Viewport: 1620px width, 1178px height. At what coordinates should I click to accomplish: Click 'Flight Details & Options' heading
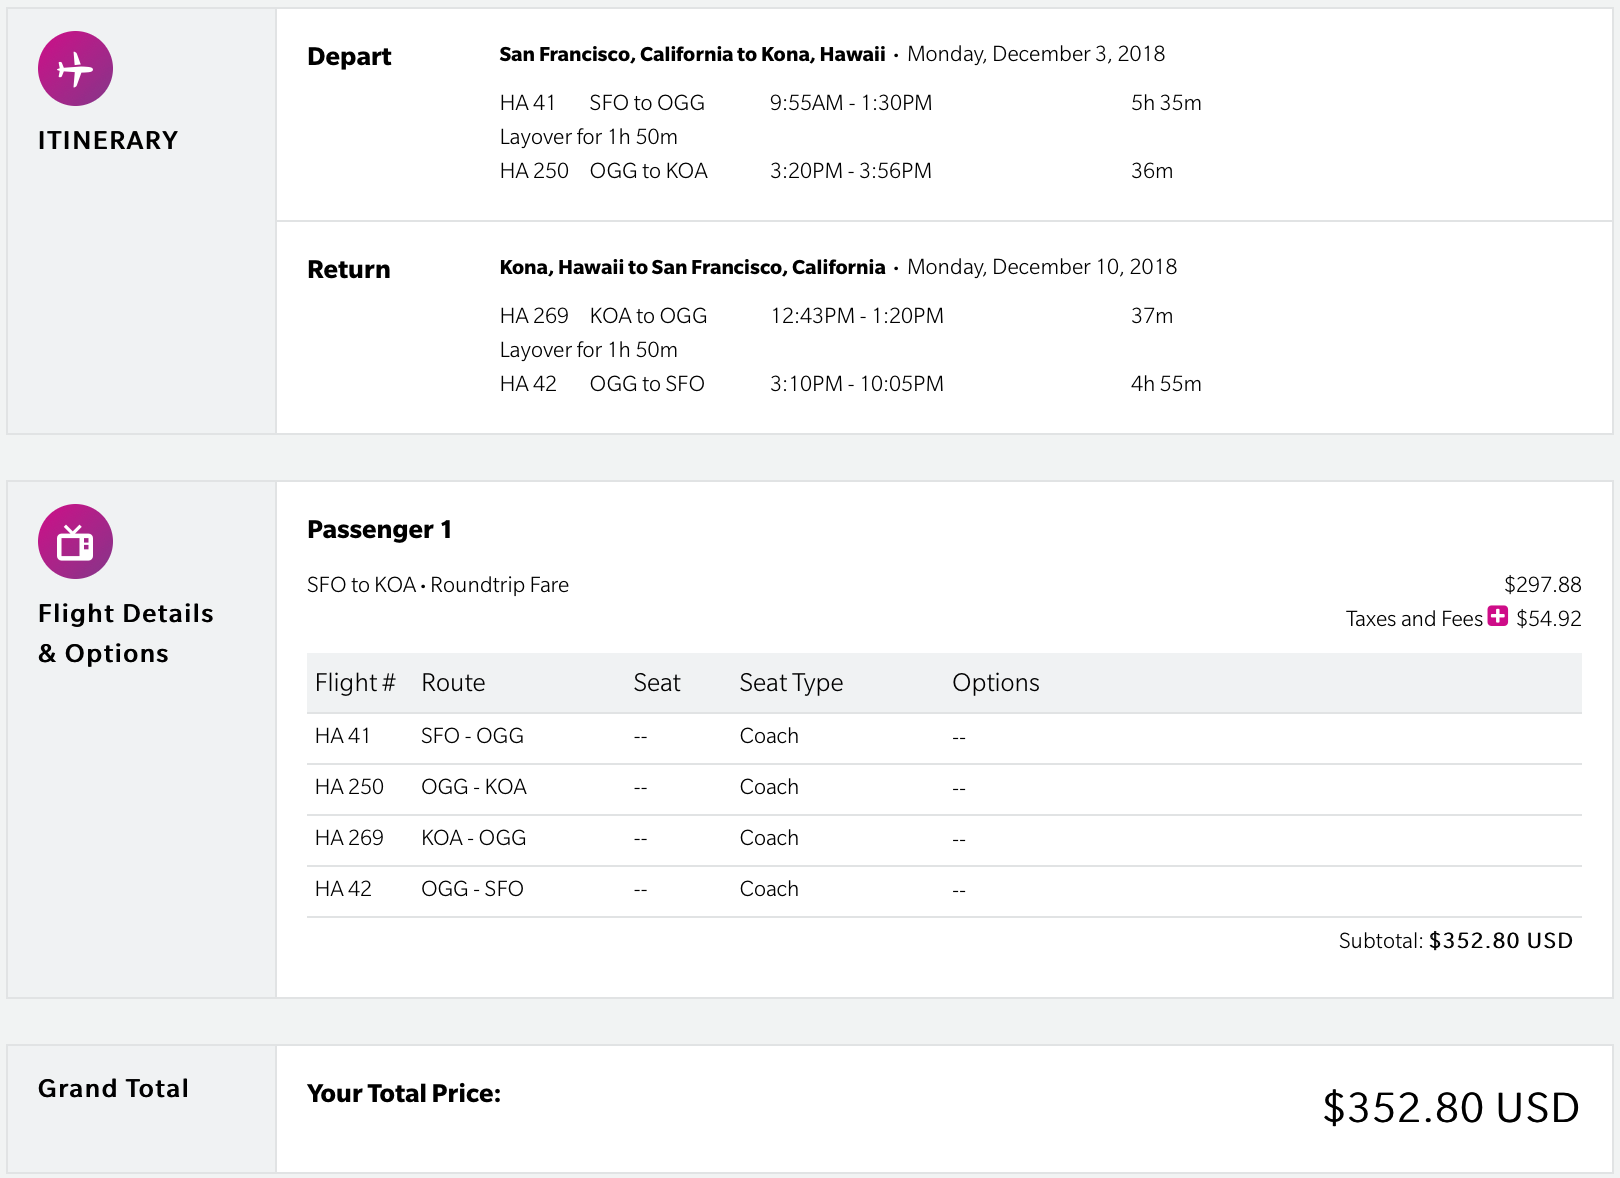point(126,633)
